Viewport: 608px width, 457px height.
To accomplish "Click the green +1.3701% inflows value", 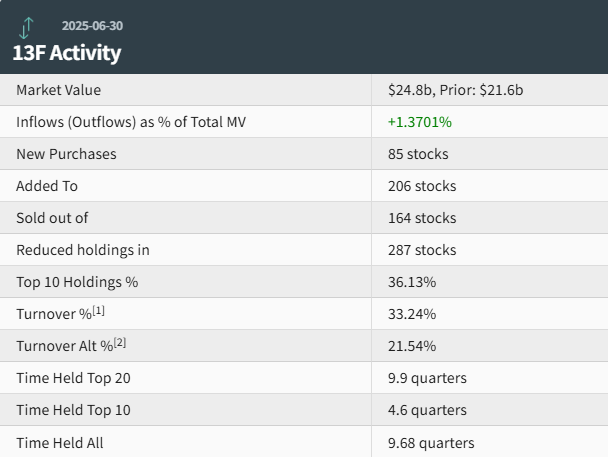I will (420, 122).
